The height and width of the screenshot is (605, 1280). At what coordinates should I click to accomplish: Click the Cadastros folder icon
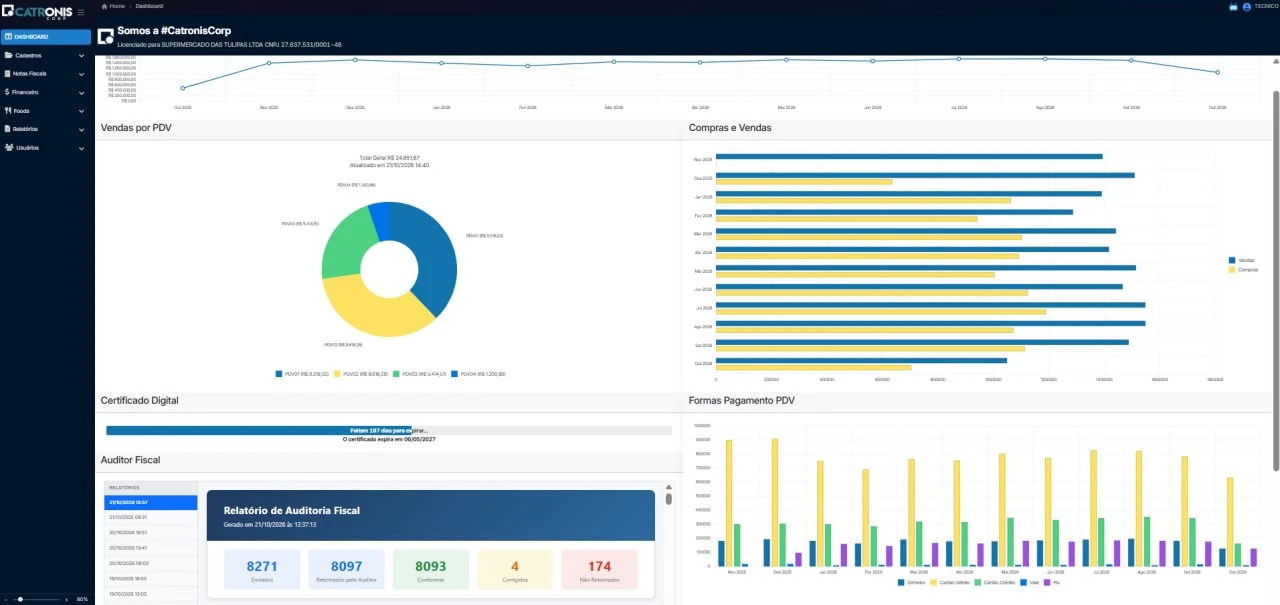8,55
